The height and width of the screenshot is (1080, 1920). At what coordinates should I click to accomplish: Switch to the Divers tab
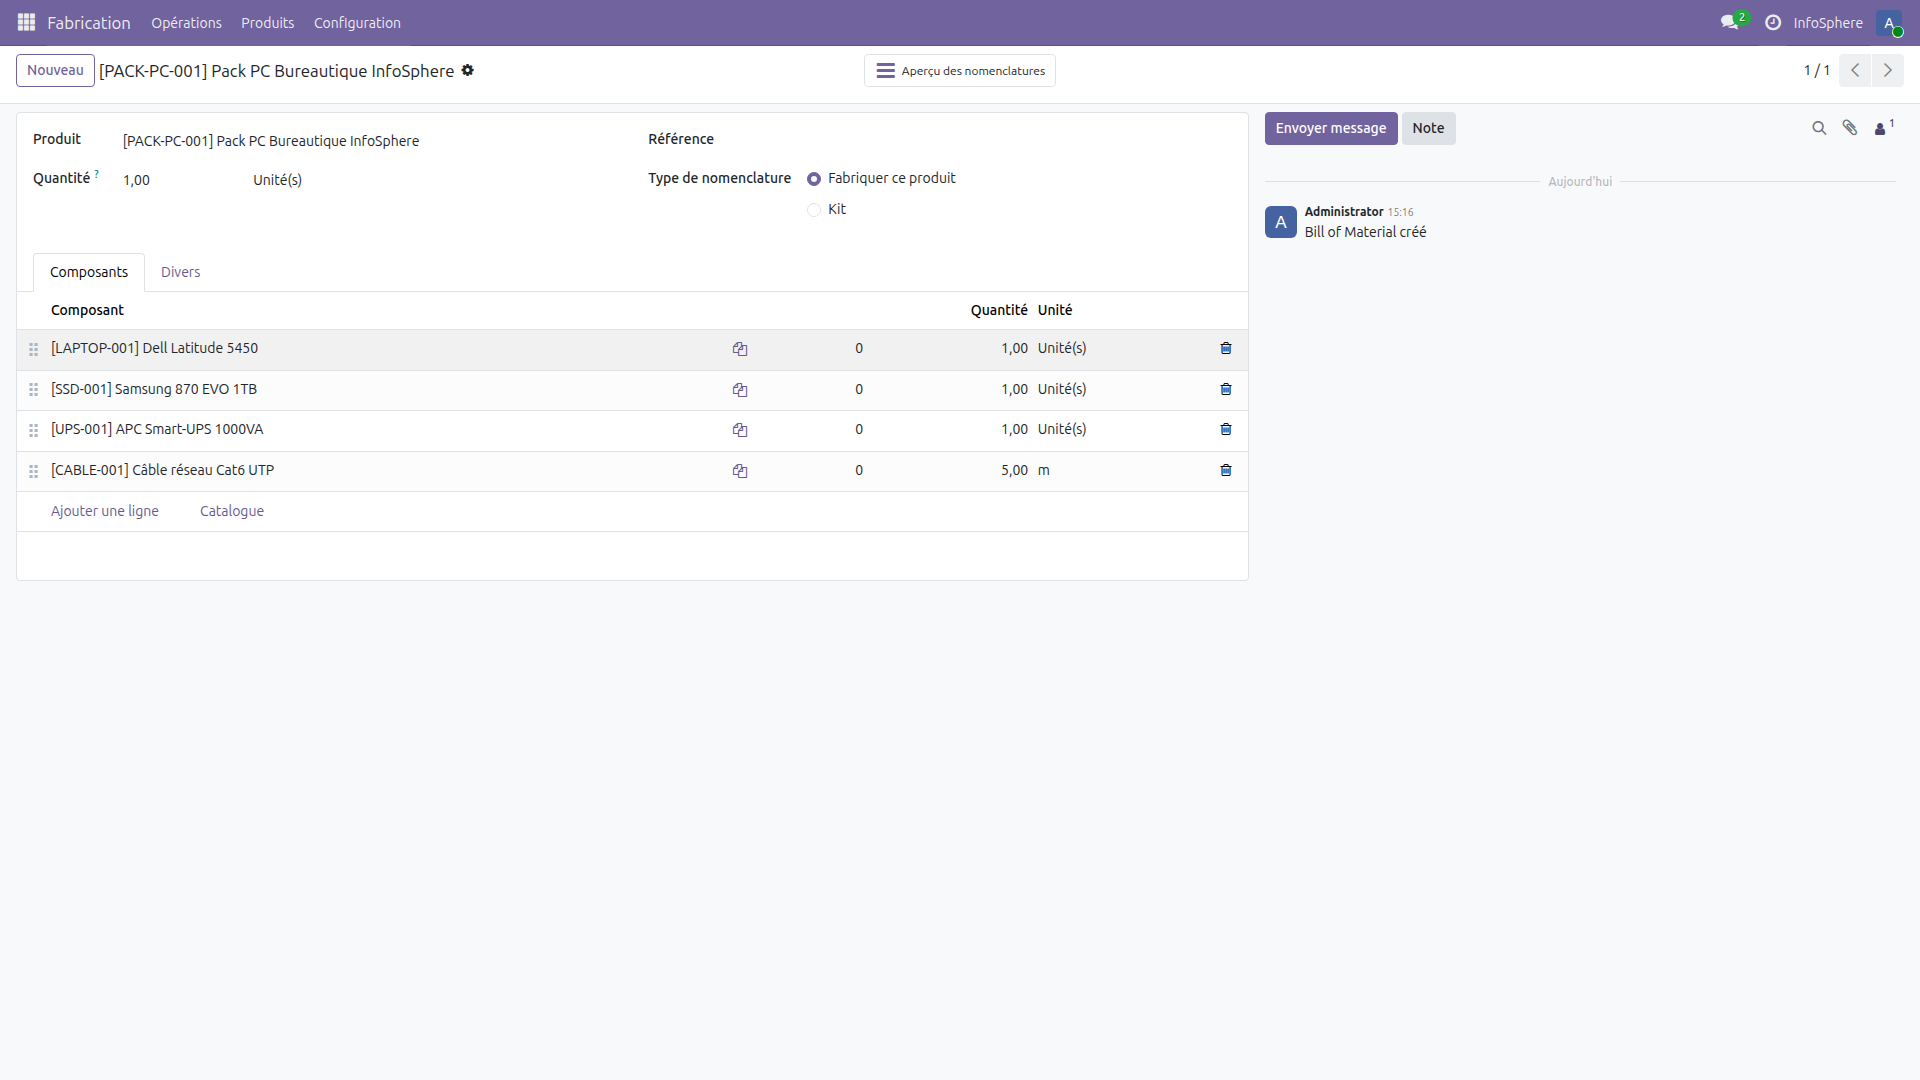180,271
